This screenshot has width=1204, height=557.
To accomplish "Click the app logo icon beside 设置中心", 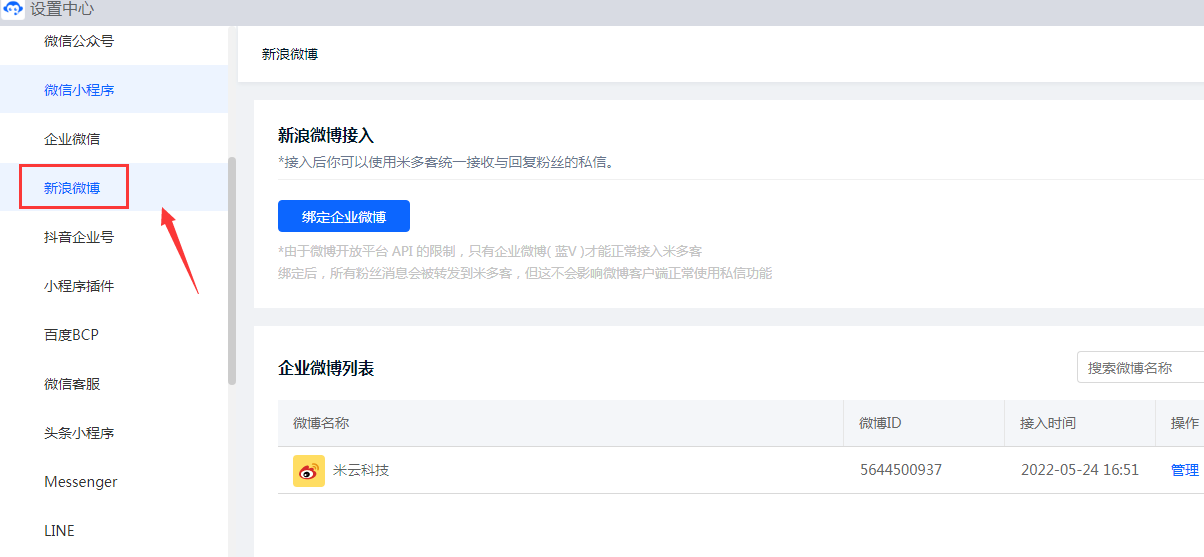I will click(13, 10).
